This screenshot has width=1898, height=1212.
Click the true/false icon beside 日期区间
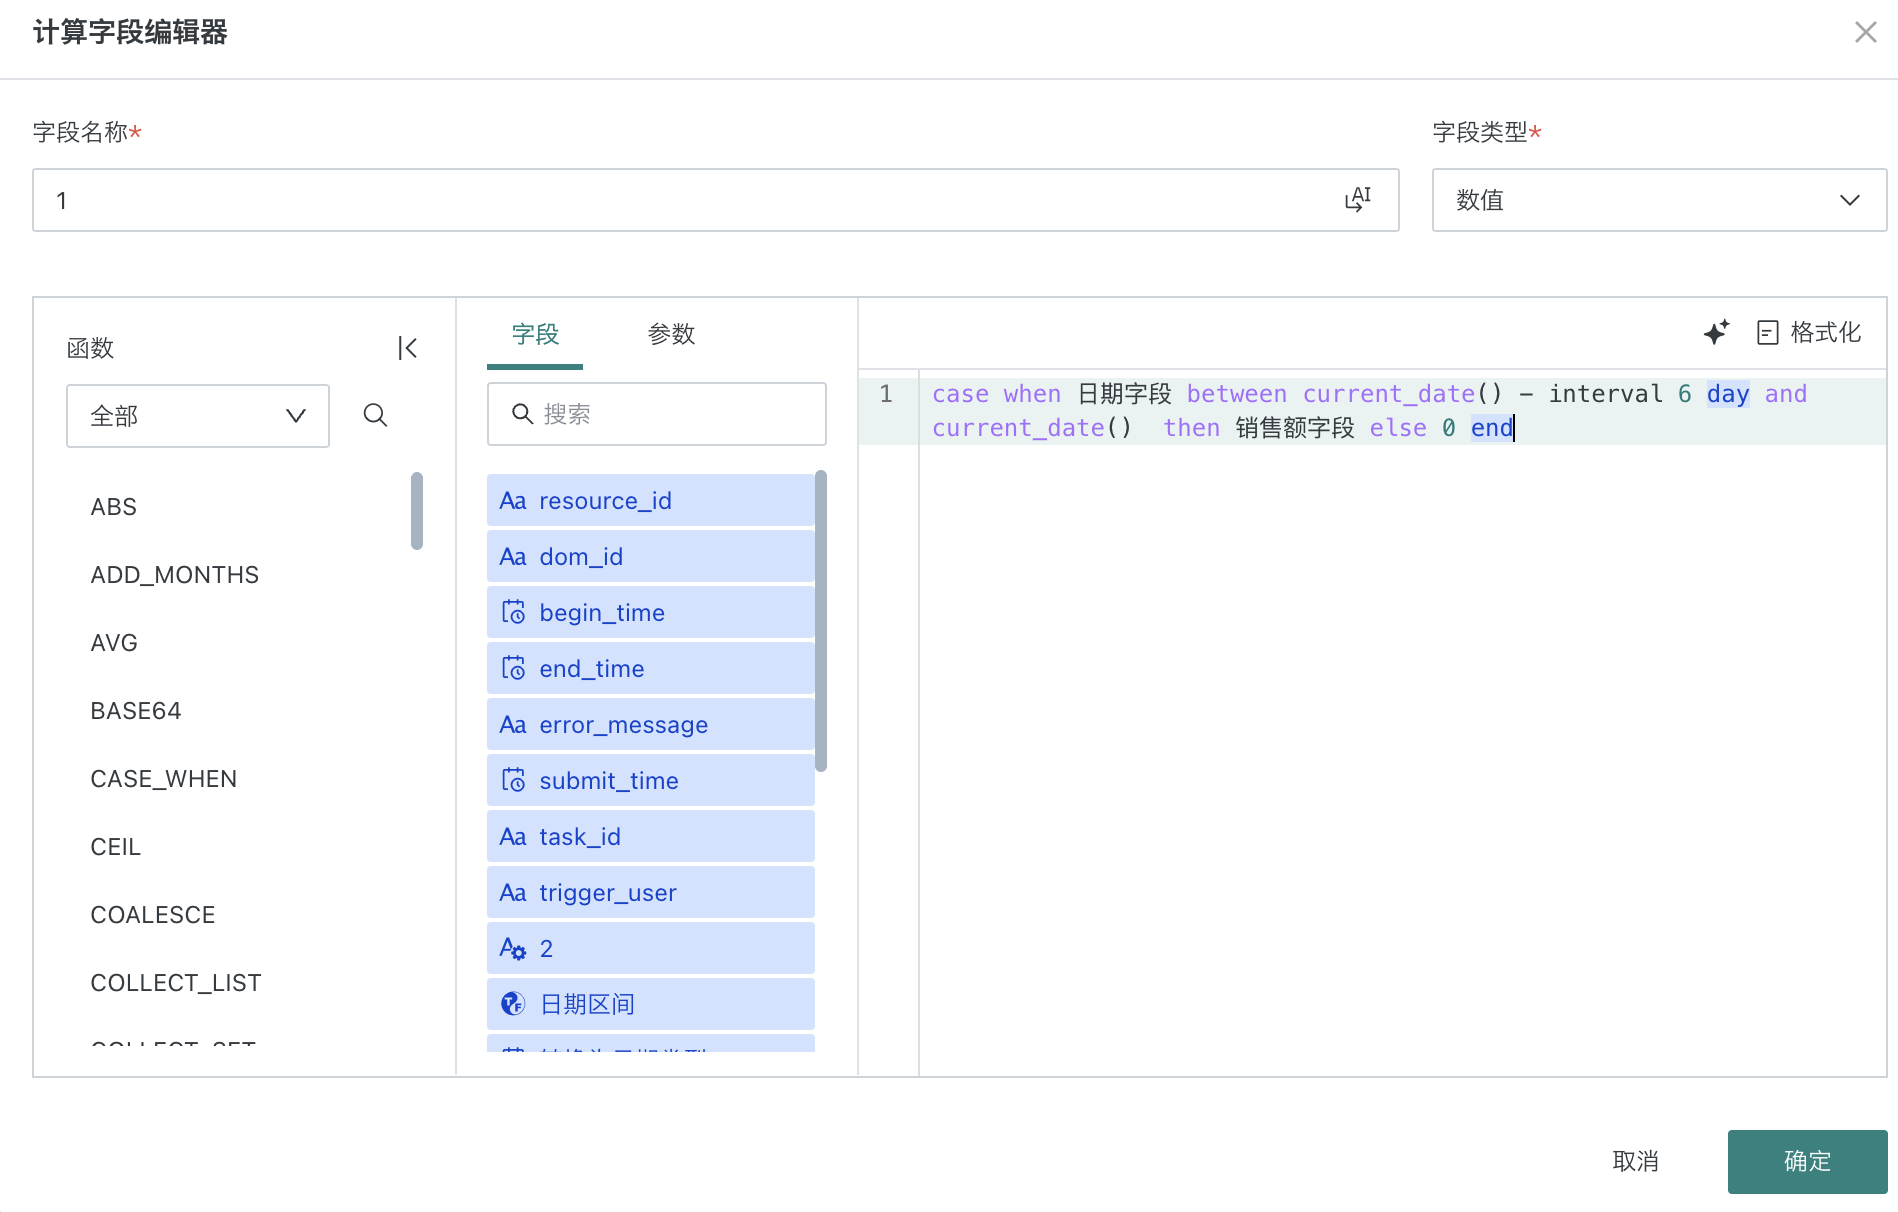coord(512,1003)
